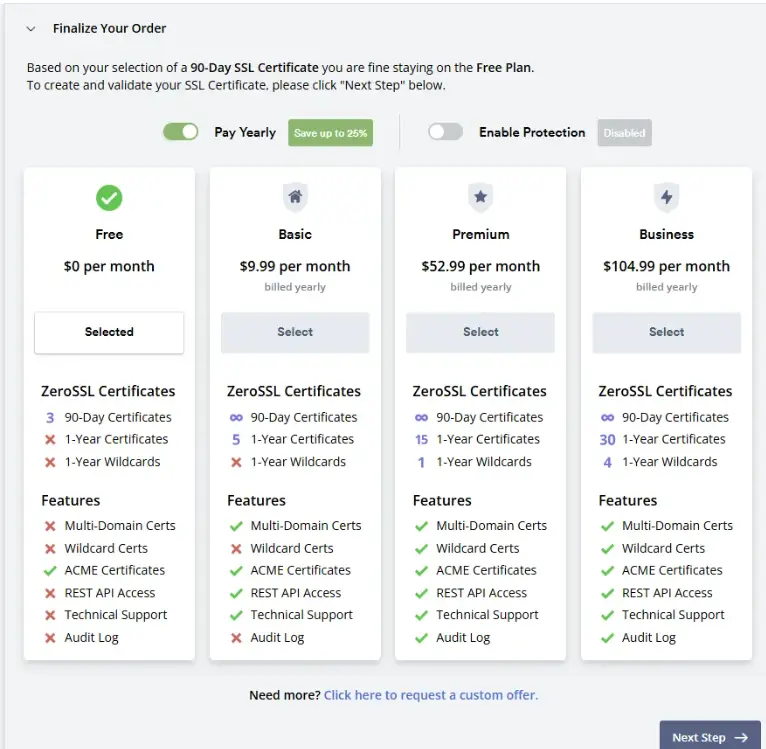Click the number 1 beside Premium 1-Year Wildcards
Image resolution: width=766 pixels, height=749 pixels.
(422, 462)
